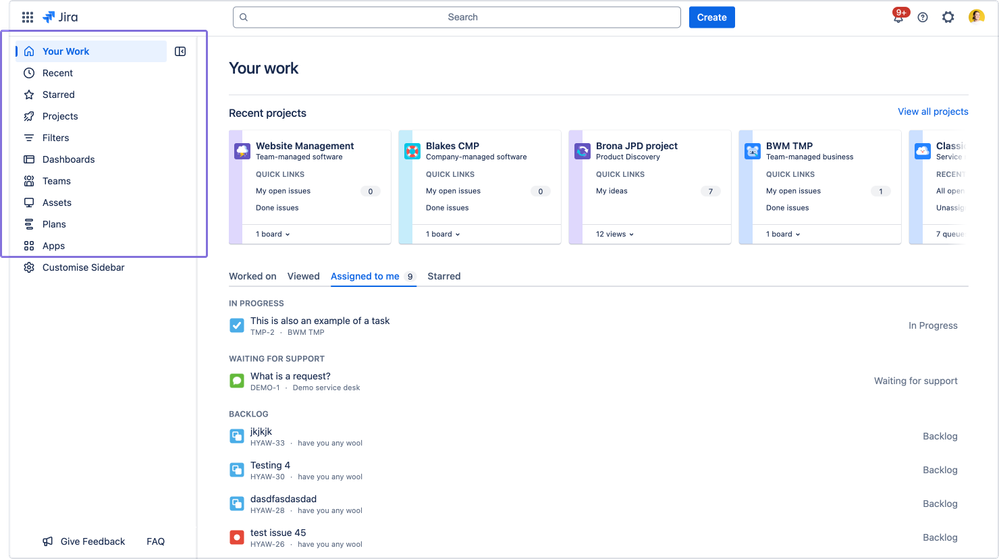Switch to the Starred tab

(444, 277)
